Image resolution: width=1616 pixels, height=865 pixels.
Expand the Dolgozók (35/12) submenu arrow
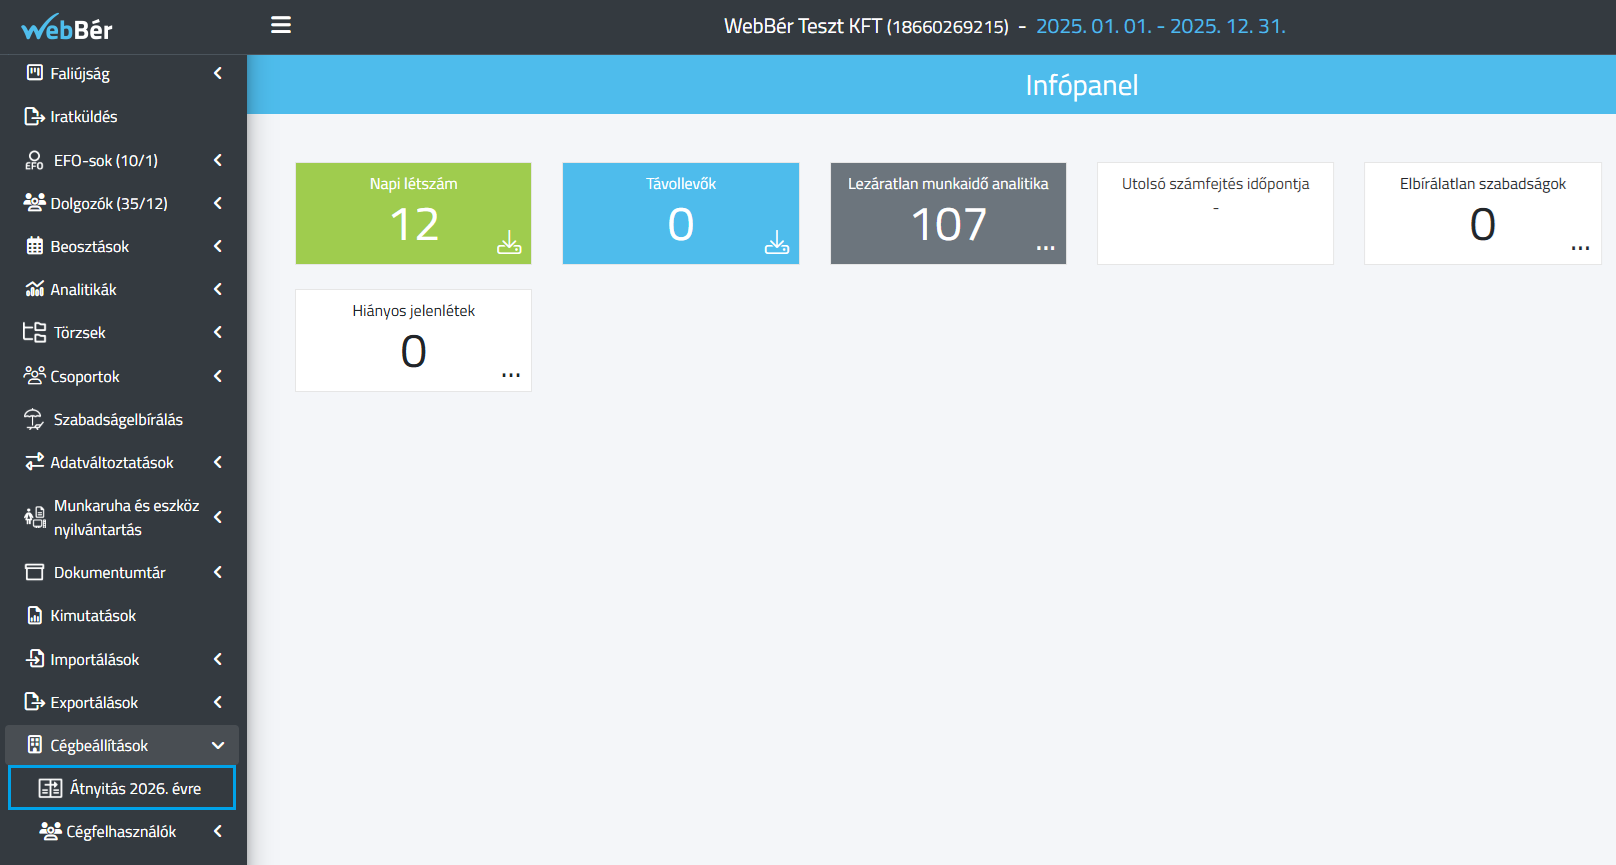(x=217, y=203)
